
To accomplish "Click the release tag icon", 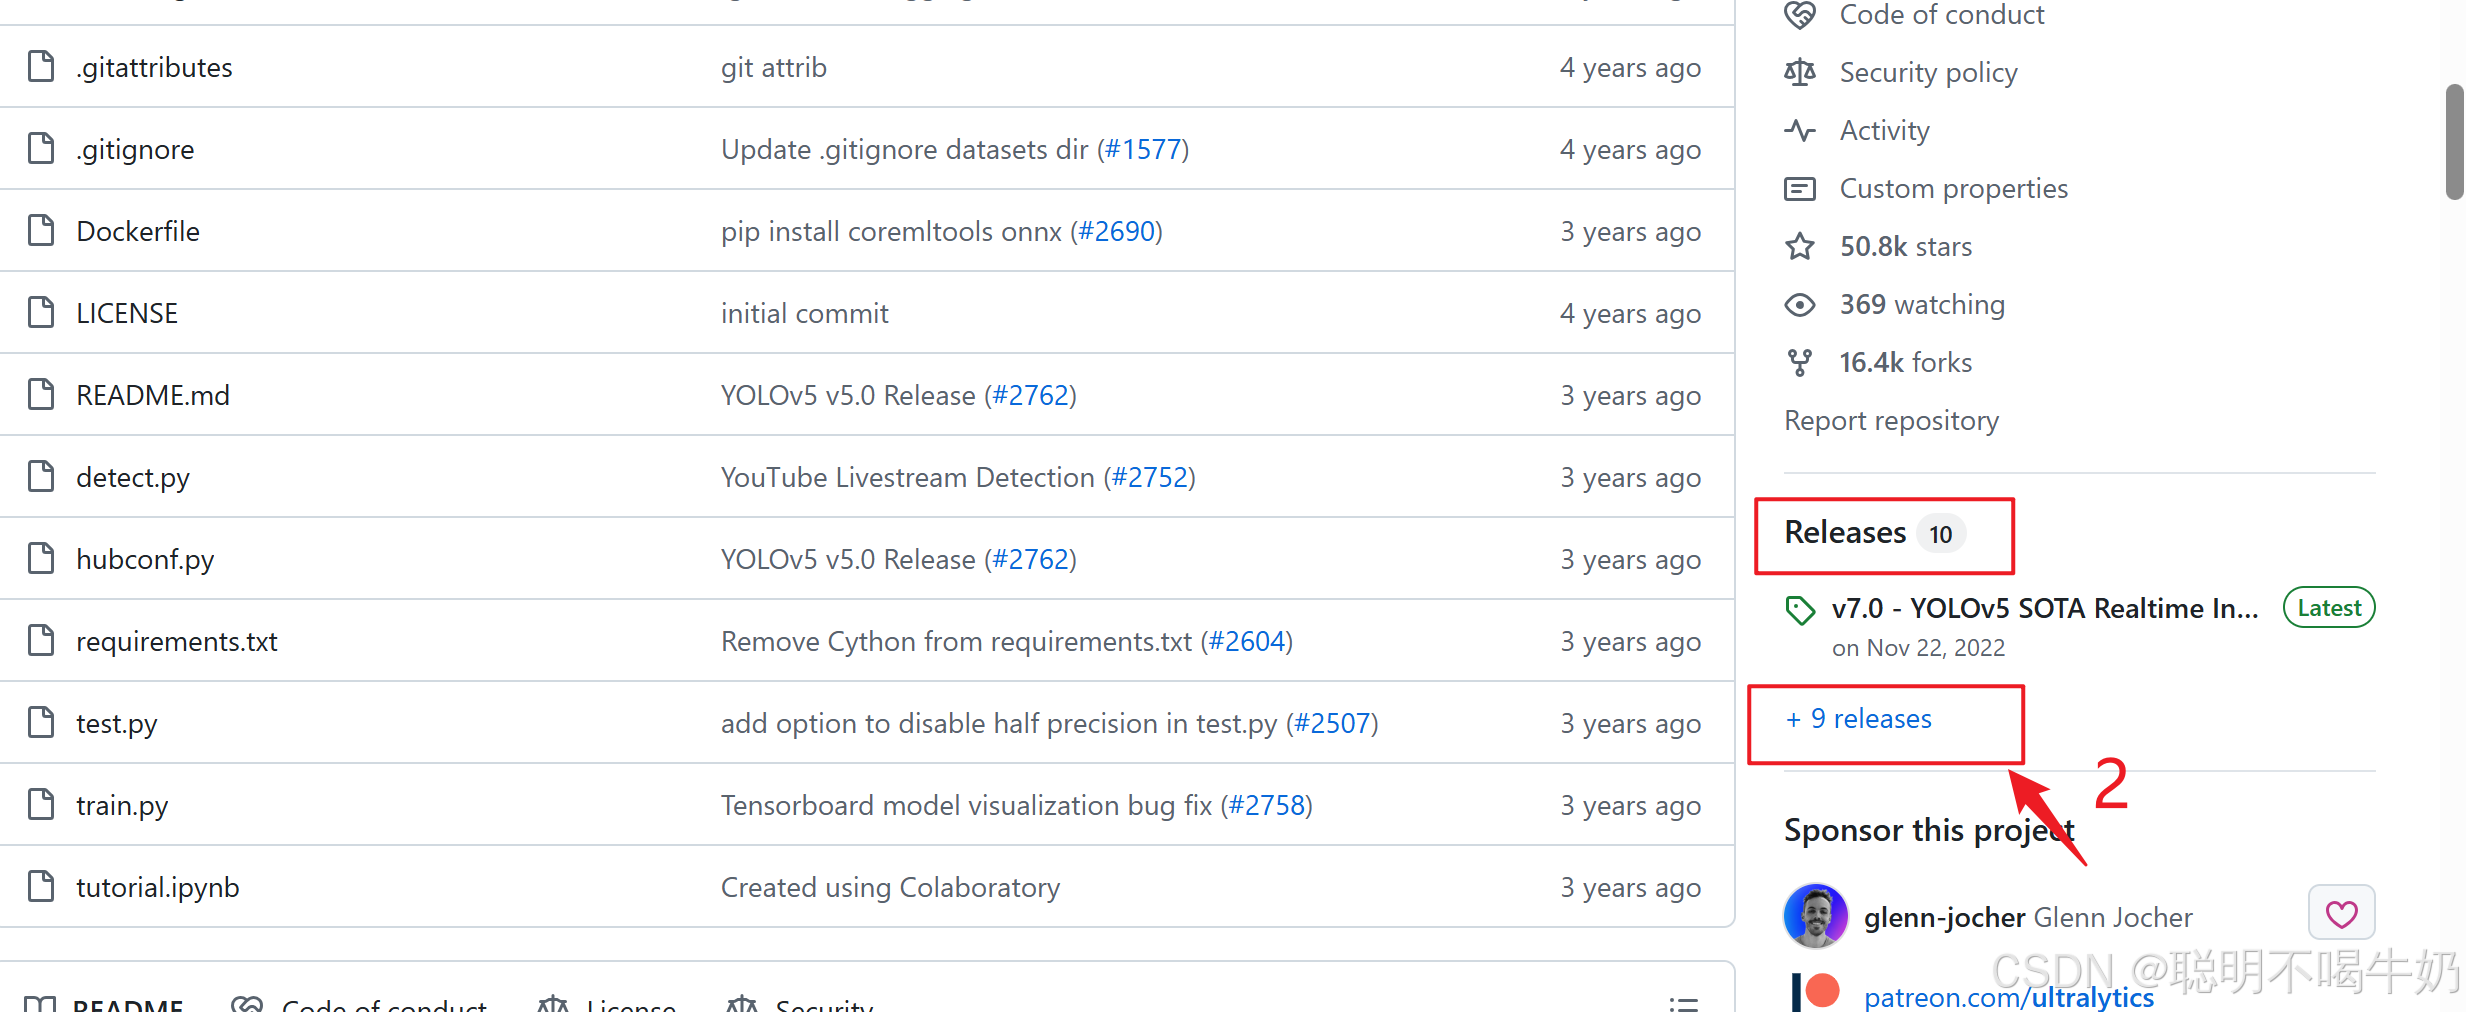I will 1800,609.
